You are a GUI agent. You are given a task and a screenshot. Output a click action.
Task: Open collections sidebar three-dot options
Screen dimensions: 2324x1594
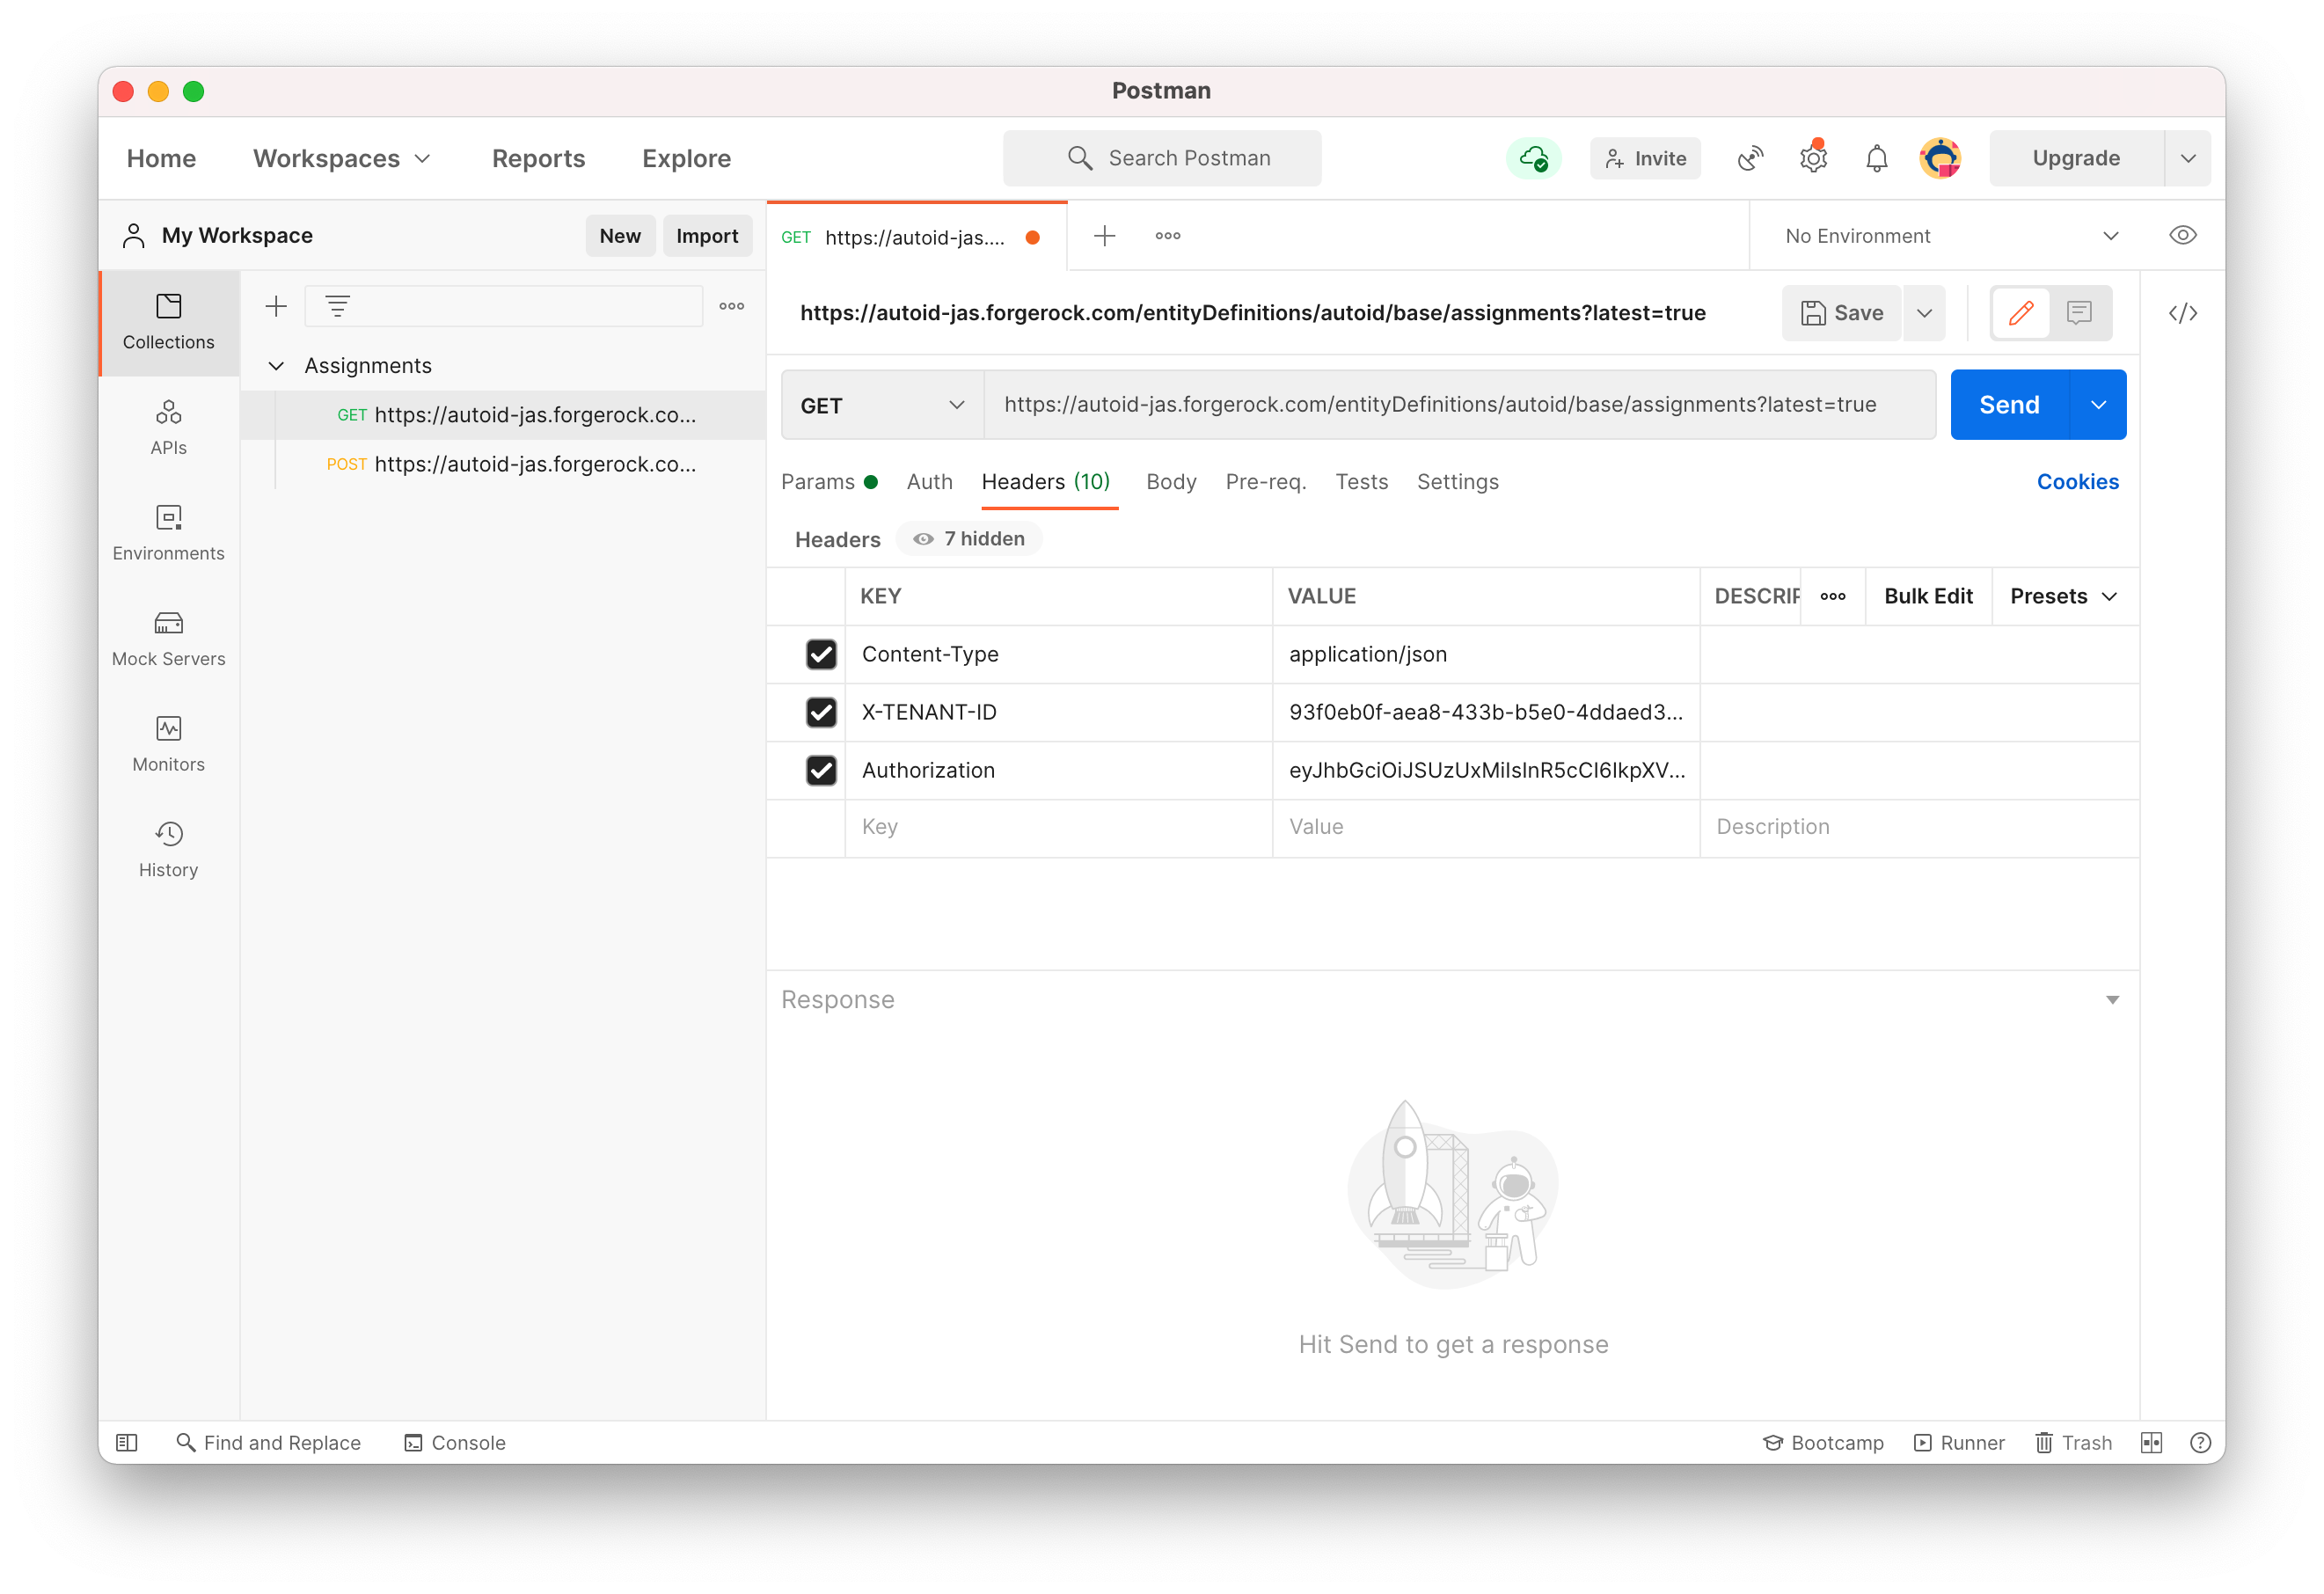(731, 306)
